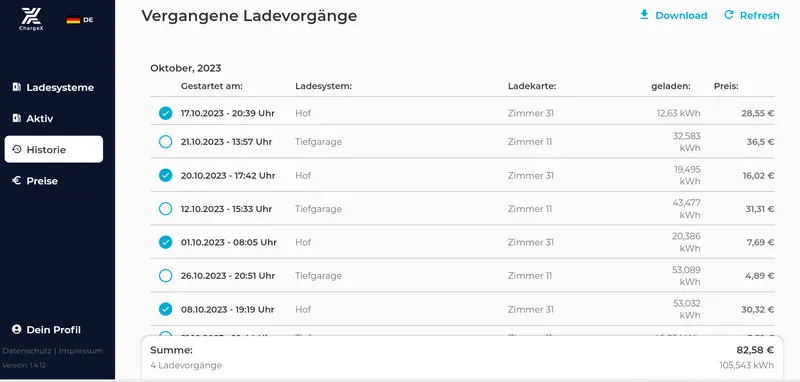Viewport: 800px width, 382px height.
Task: Click the Dein Profil person icon
Action: coord(16,329)
